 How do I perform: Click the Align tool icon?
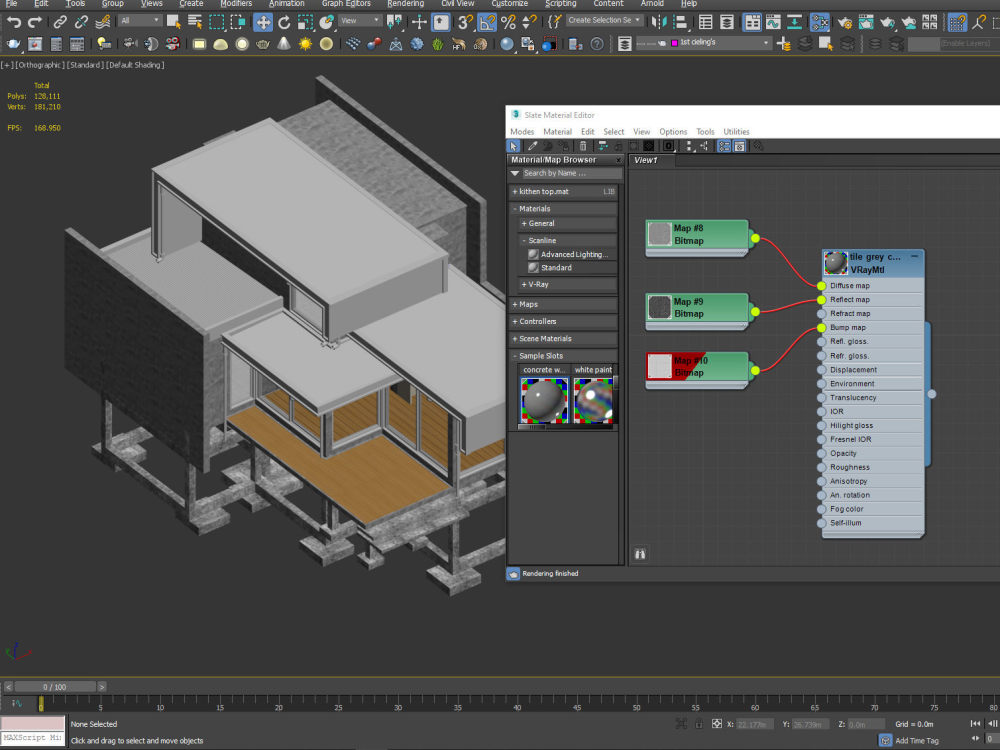680,22
